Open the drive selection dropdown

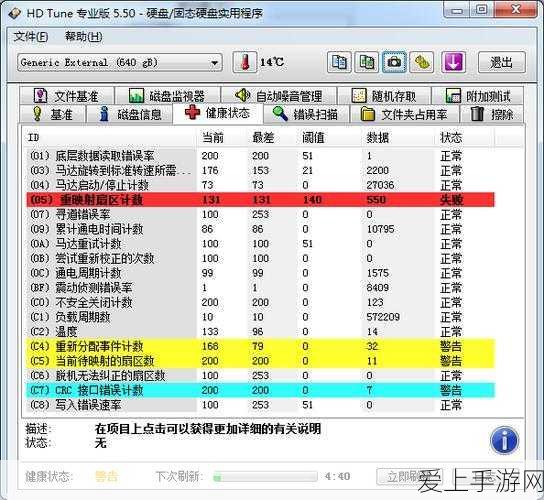(x=120, y=63)
